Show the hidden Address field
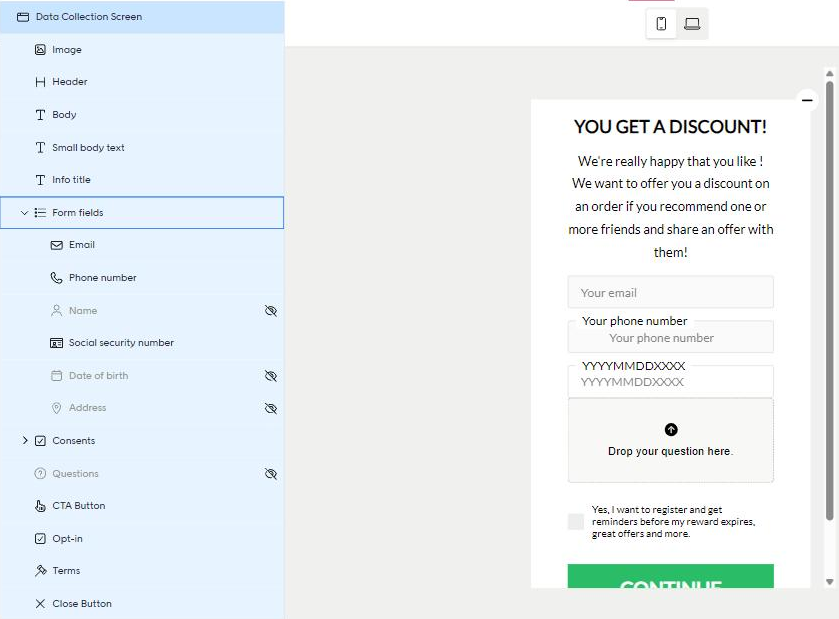Image resolution: width=839 pixels, height=619 pixels. (271, 409)
